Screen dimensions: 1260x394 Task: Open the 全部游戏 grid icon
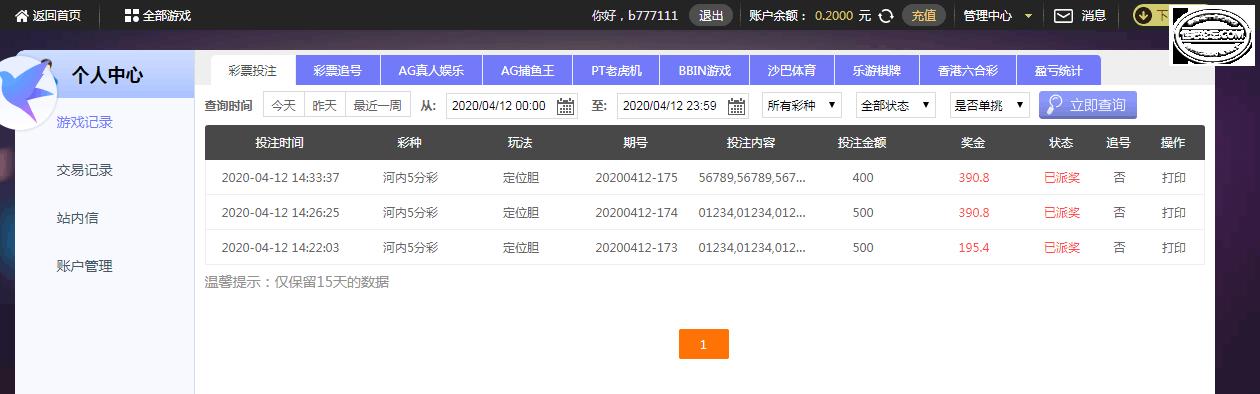pos(131,16)
